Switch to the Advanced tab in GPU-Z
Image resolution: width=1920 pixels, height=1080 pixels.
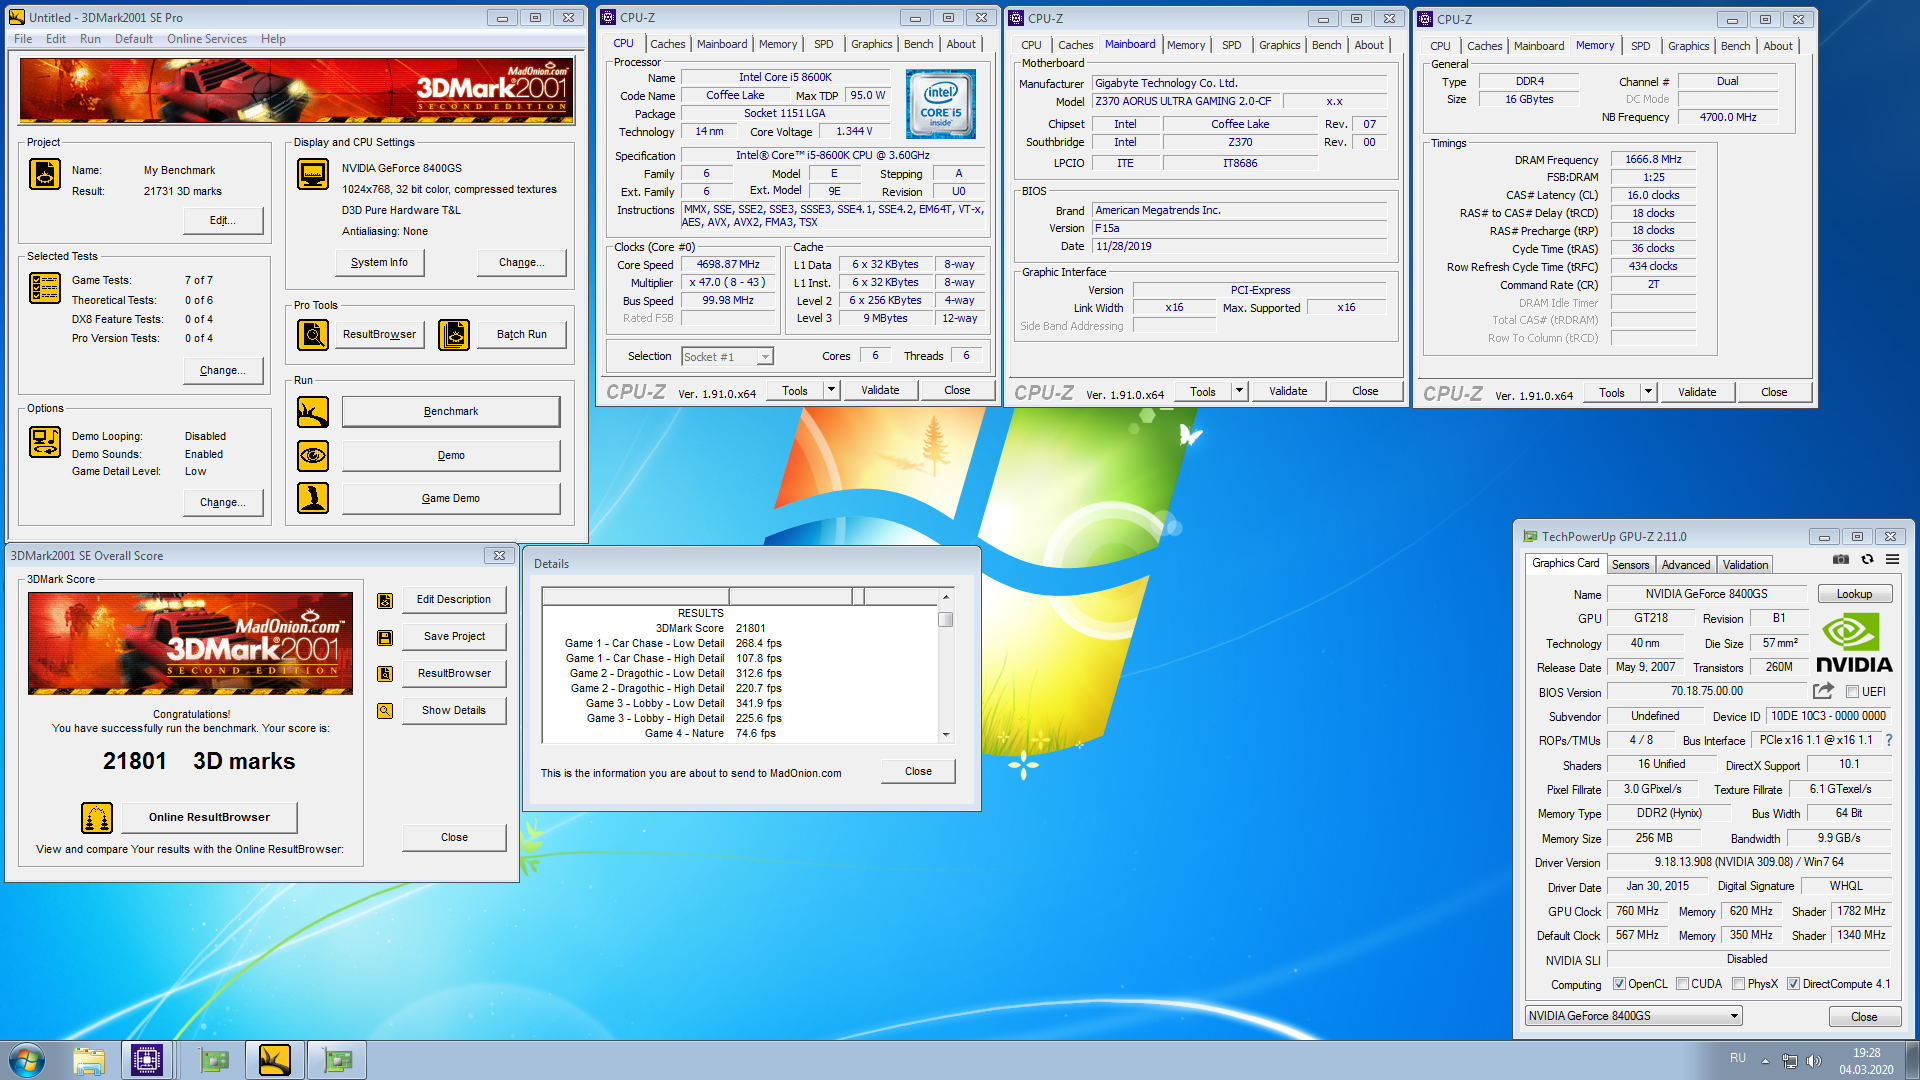1686,565
